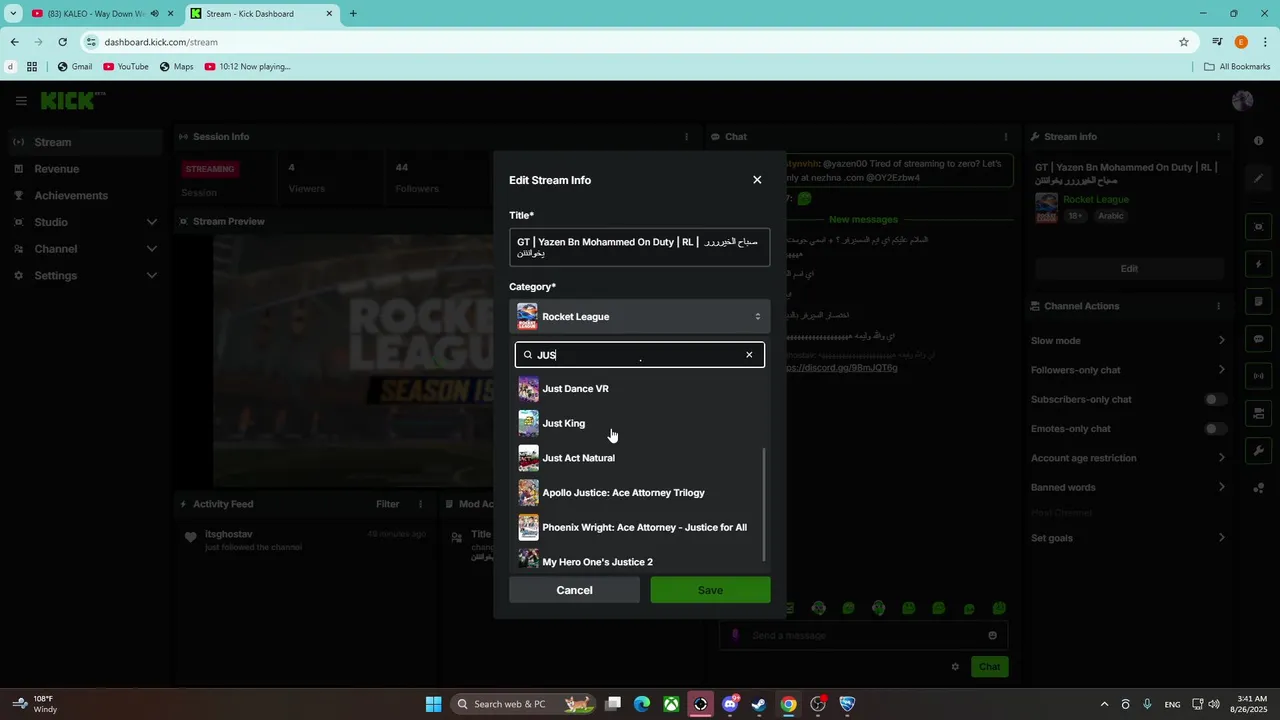Image resolution: width=1280 pixels, height=720 pixels.
Task: Open Maps bookmark
Action: pos(176,67)
